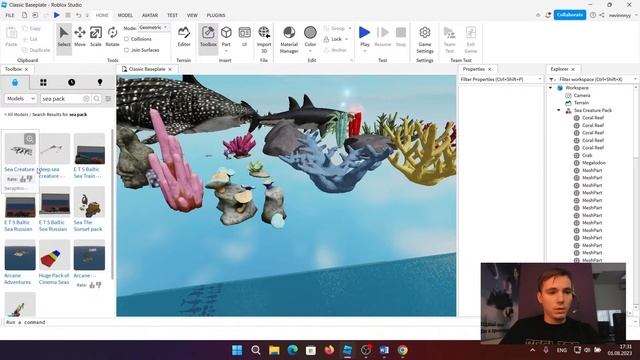Screen dimensions: 640x360
Task: Select Sea The Sunset pack thumbnail
Action: pyautogui.click(x=89, y=202)
